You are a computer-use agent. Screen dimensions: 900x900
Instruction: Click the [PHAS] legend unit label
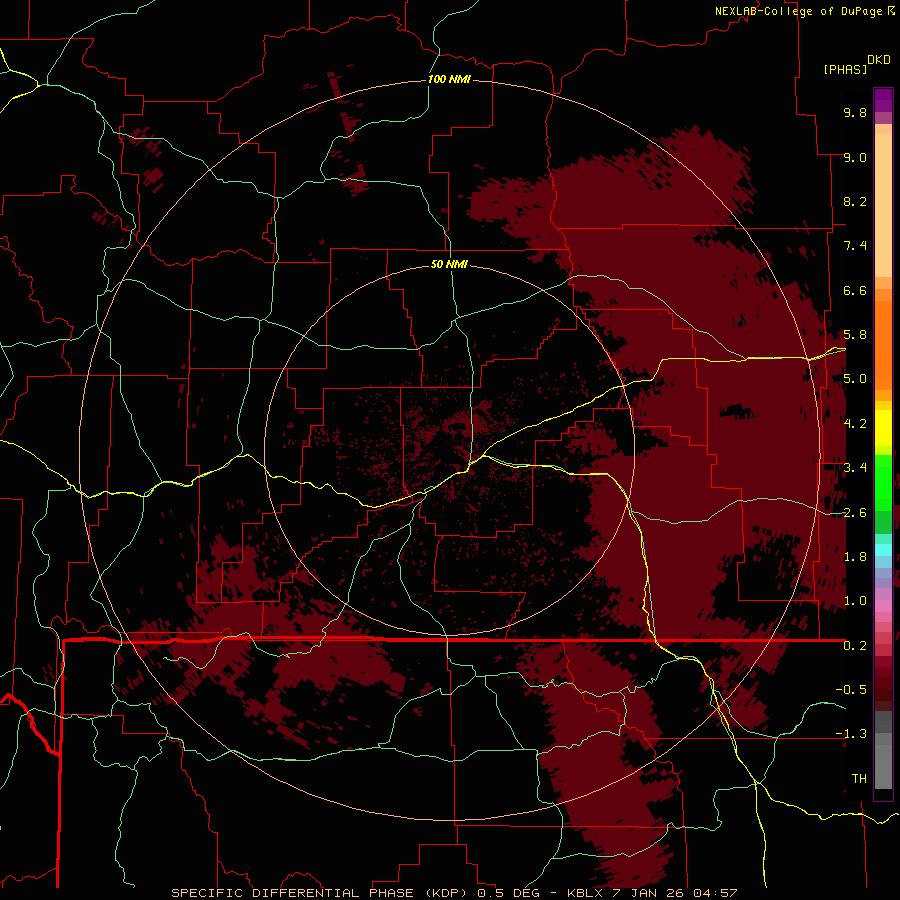pos(845,69)
